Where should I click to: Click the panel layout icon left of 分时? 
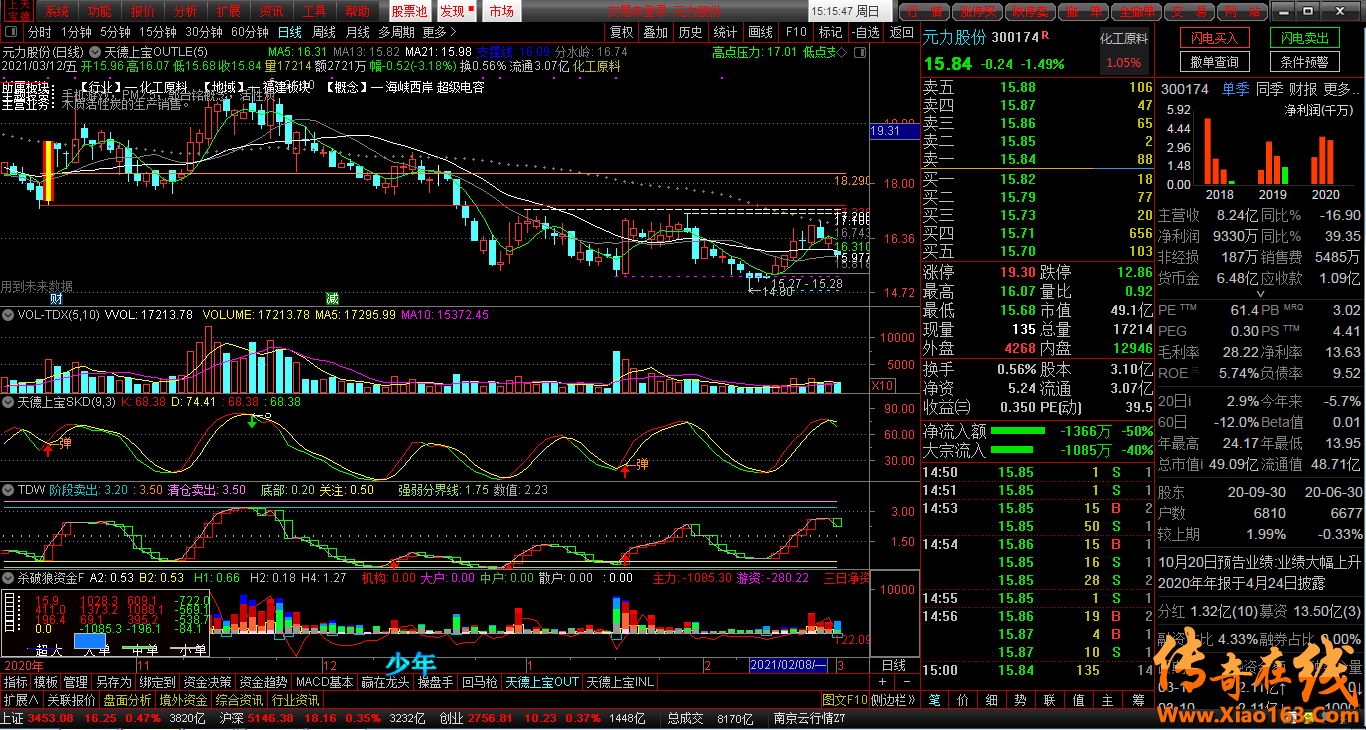12,32
